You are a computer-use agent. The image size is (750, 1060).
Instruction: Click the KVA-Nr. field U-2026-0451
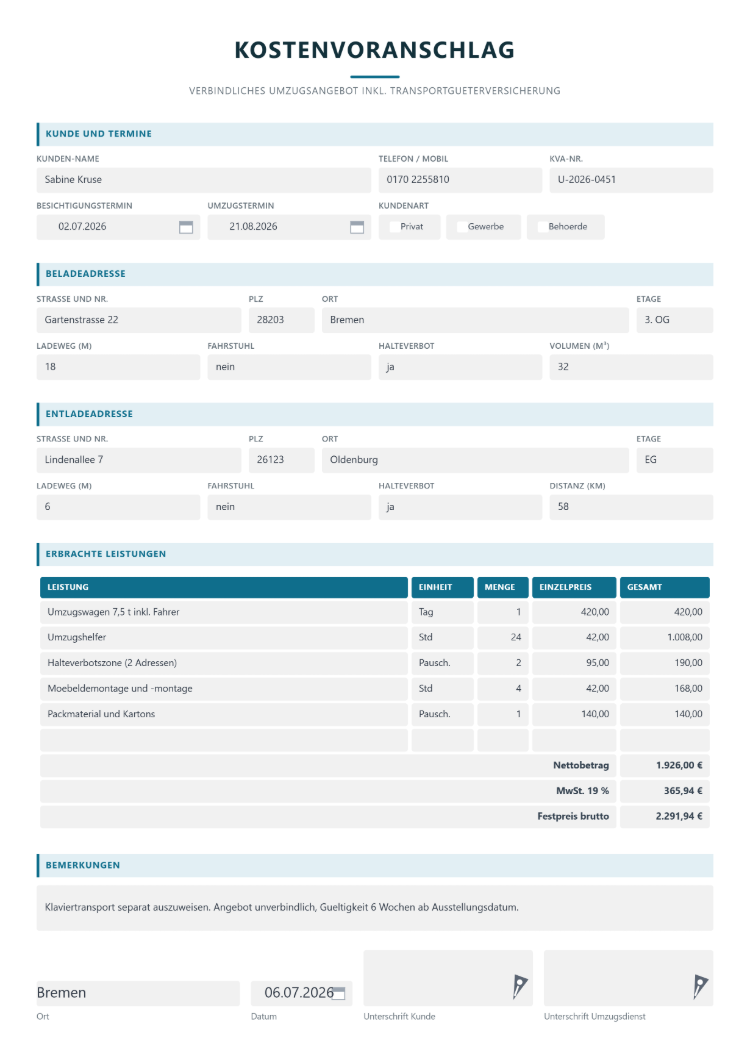tap(631, 180)
